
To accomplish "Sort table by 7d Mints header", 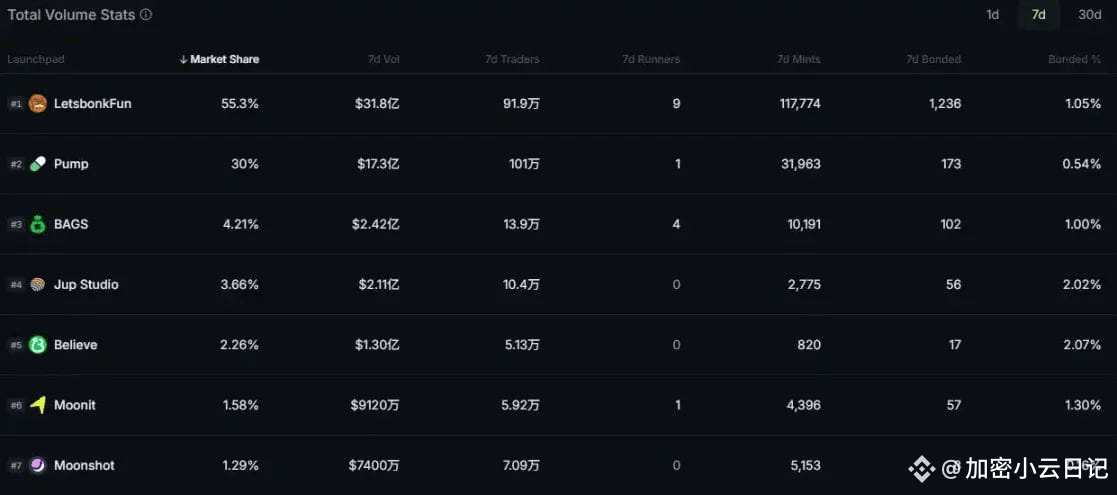I will click(798, 60).
